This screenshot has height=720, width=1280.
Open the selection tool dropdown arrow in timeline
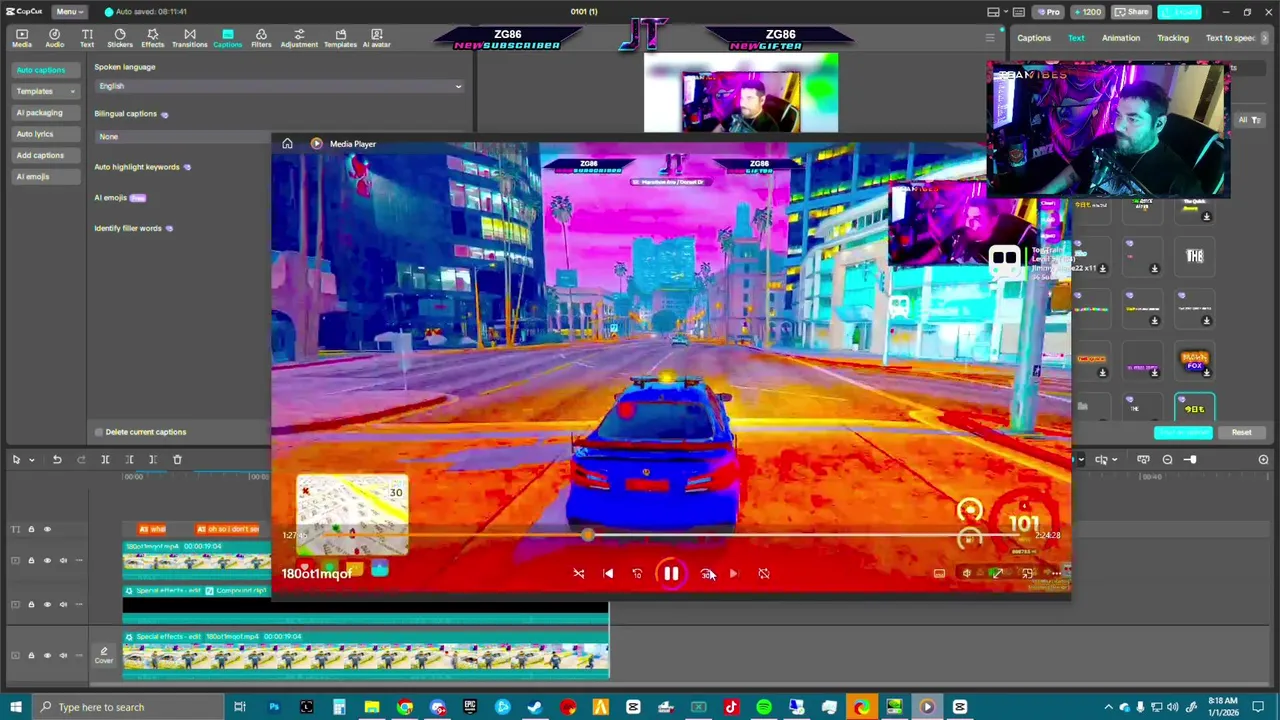[x=32, y=460]
